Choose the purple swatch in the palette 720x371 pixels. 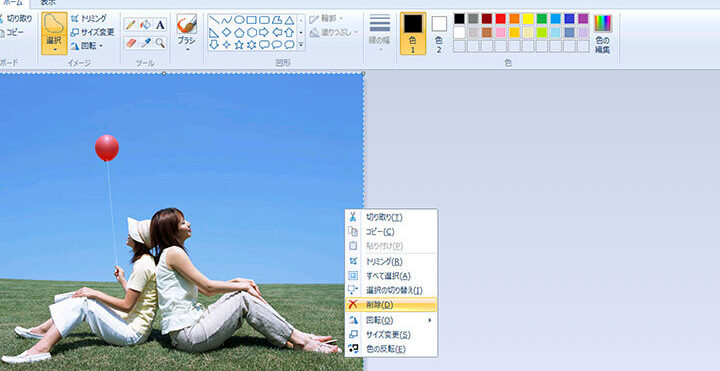[583, 18]
